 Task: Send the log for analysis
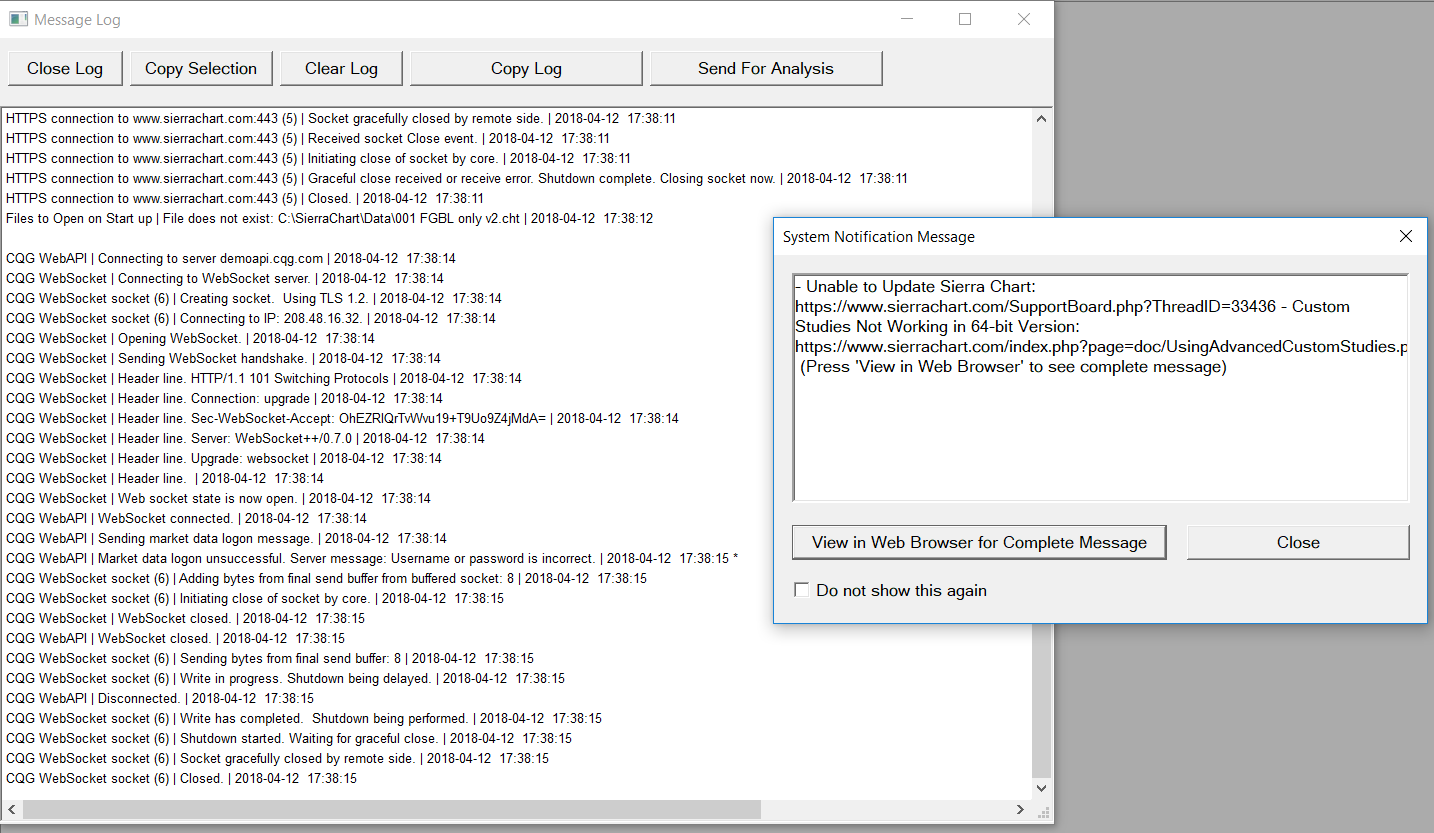[766, 68]
